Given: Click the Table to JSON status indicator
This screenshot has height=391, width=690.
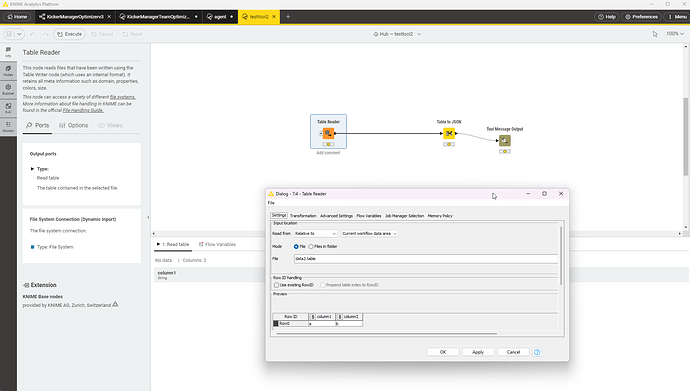Looking at the screenshot, I should (449, 144).
